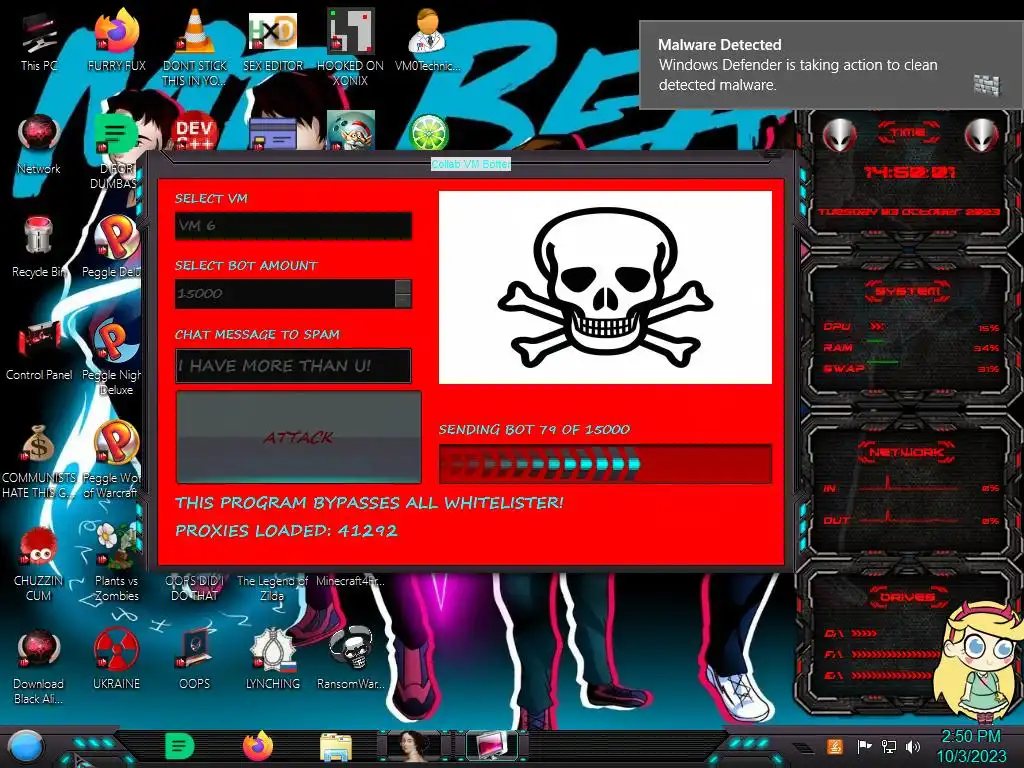Screen dimensions: 1024x768
Task: Open the network tray icon
Action: [889, 746]
